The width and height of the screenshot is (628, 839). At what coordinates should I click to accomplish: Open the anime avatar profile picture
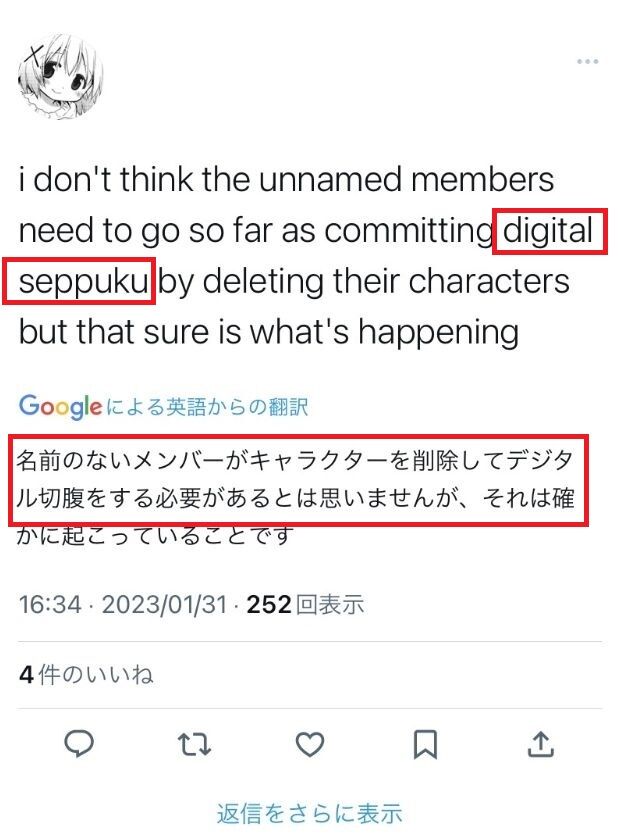pyautogui.click(x=60, y=77)
